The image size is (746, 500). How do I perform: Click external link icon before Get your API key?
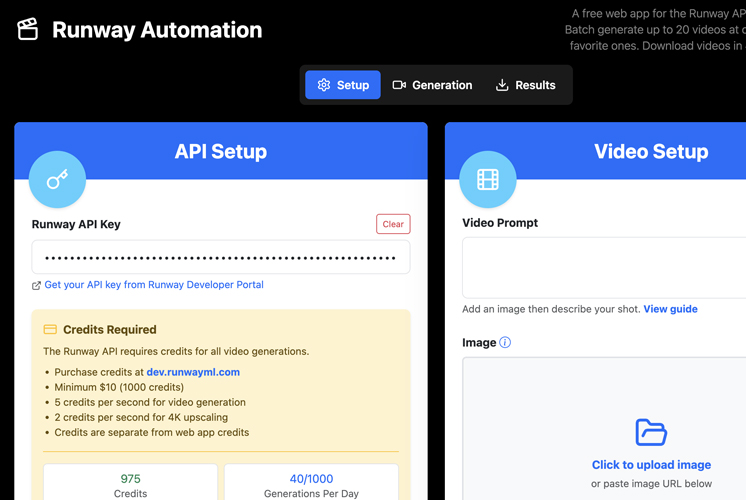37,286
